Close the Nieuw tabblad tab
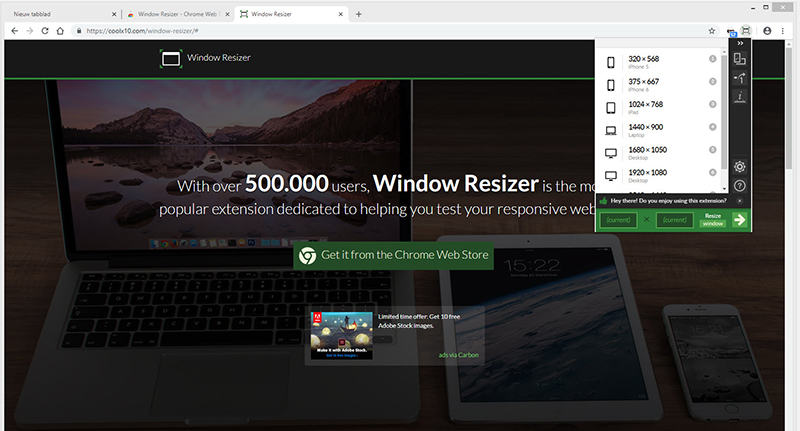The height and width of the screenshot is (431, 800). coord(114,14)
